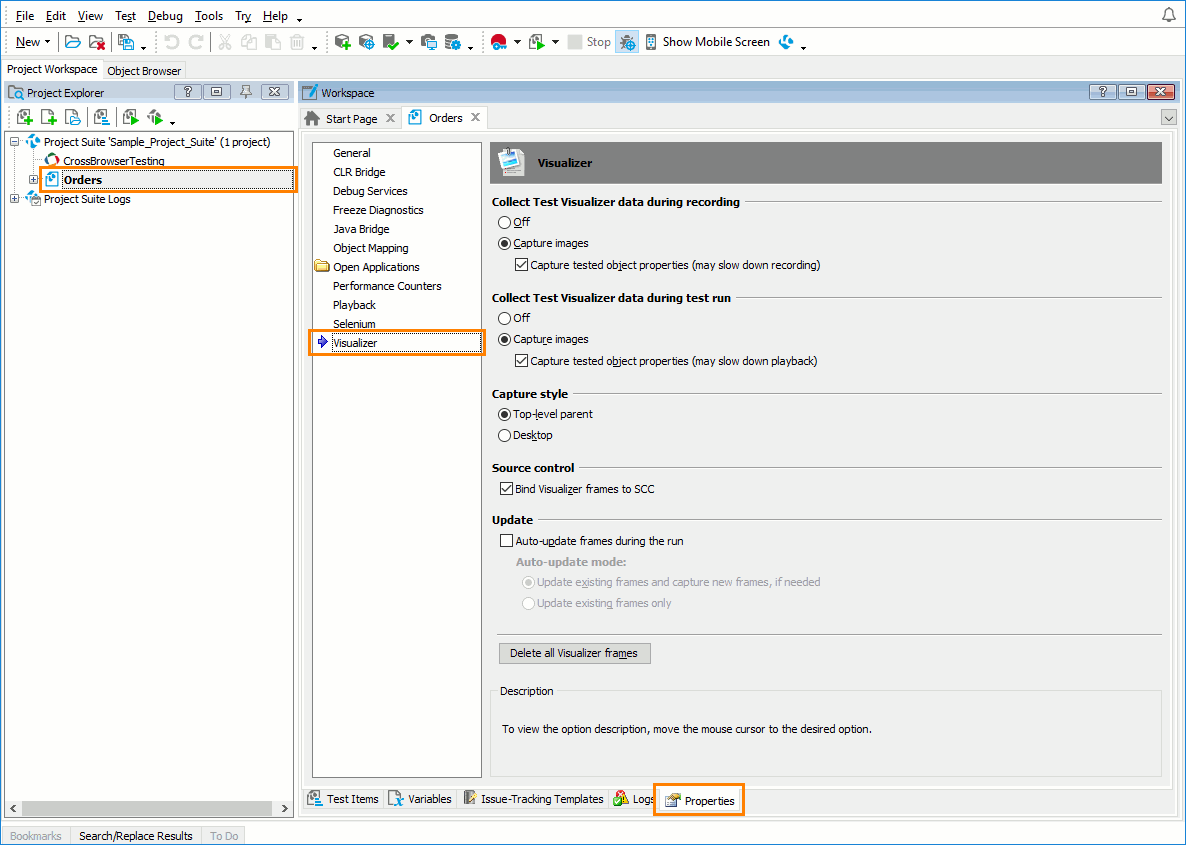Pin the Project Explorer panel
1186x845 pixels.
pyautogui.click(x=245, y=92)
